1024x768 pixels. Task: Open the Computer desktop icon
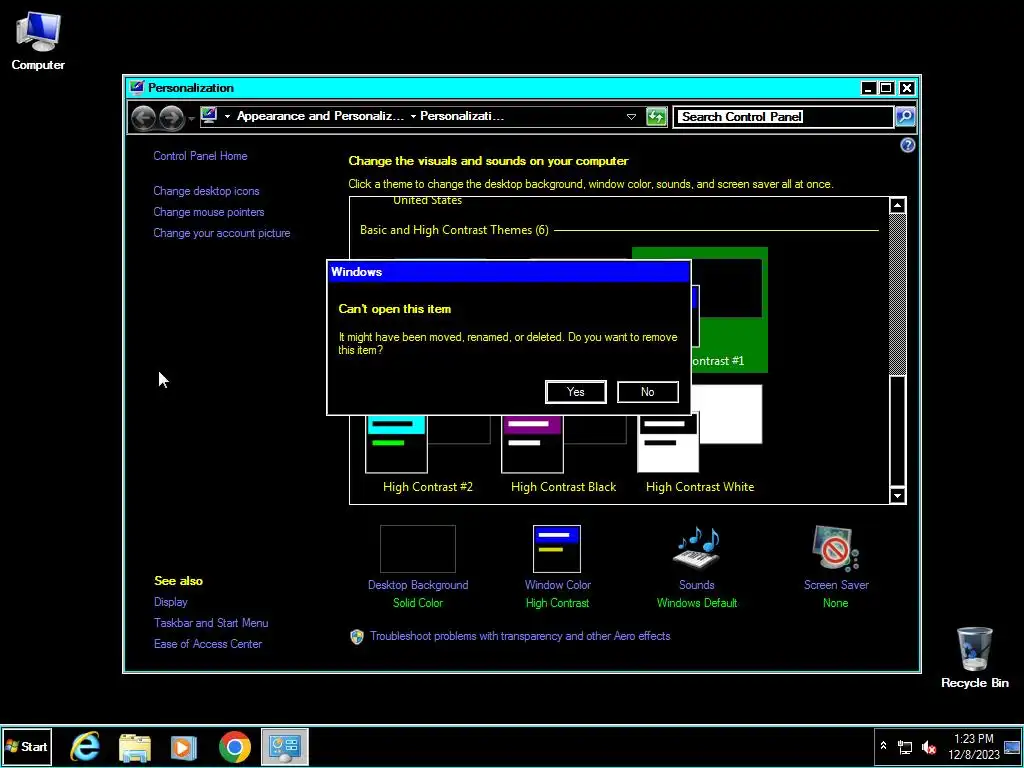pos(38,40)
